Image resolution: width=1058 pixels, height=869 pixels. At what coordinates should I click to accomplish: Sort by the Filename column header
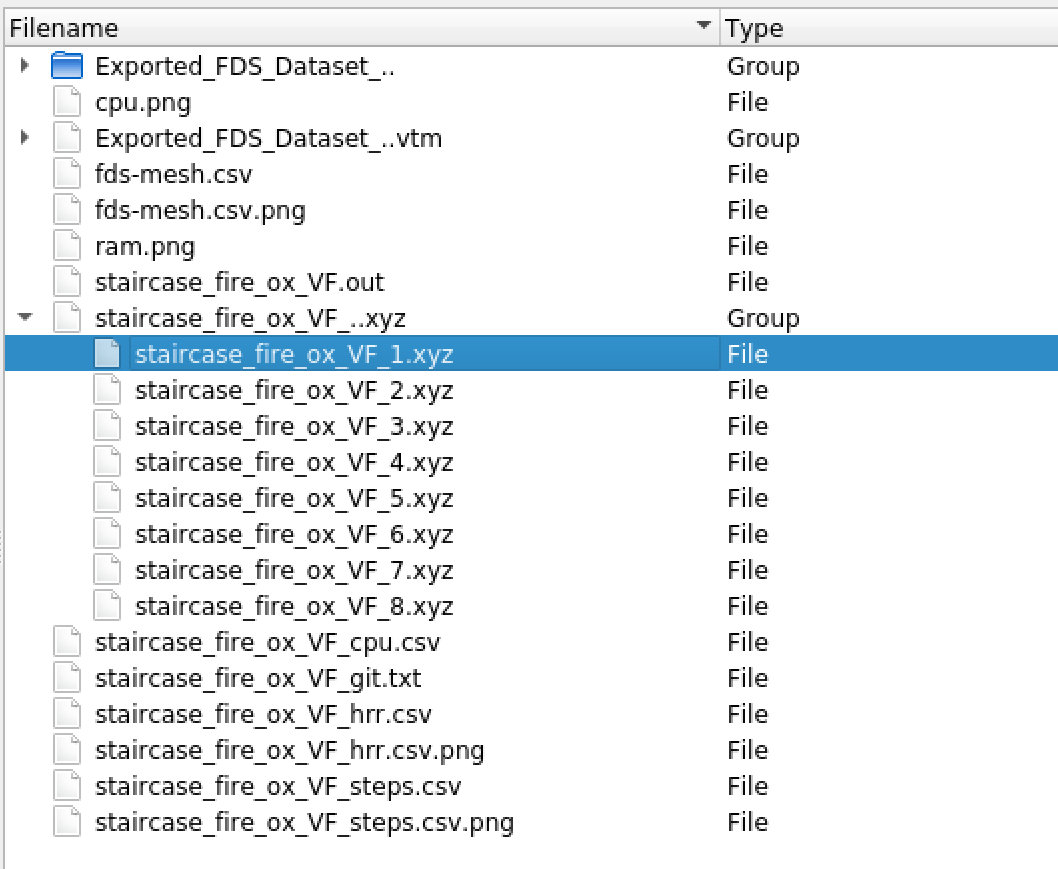pos(64,29)
